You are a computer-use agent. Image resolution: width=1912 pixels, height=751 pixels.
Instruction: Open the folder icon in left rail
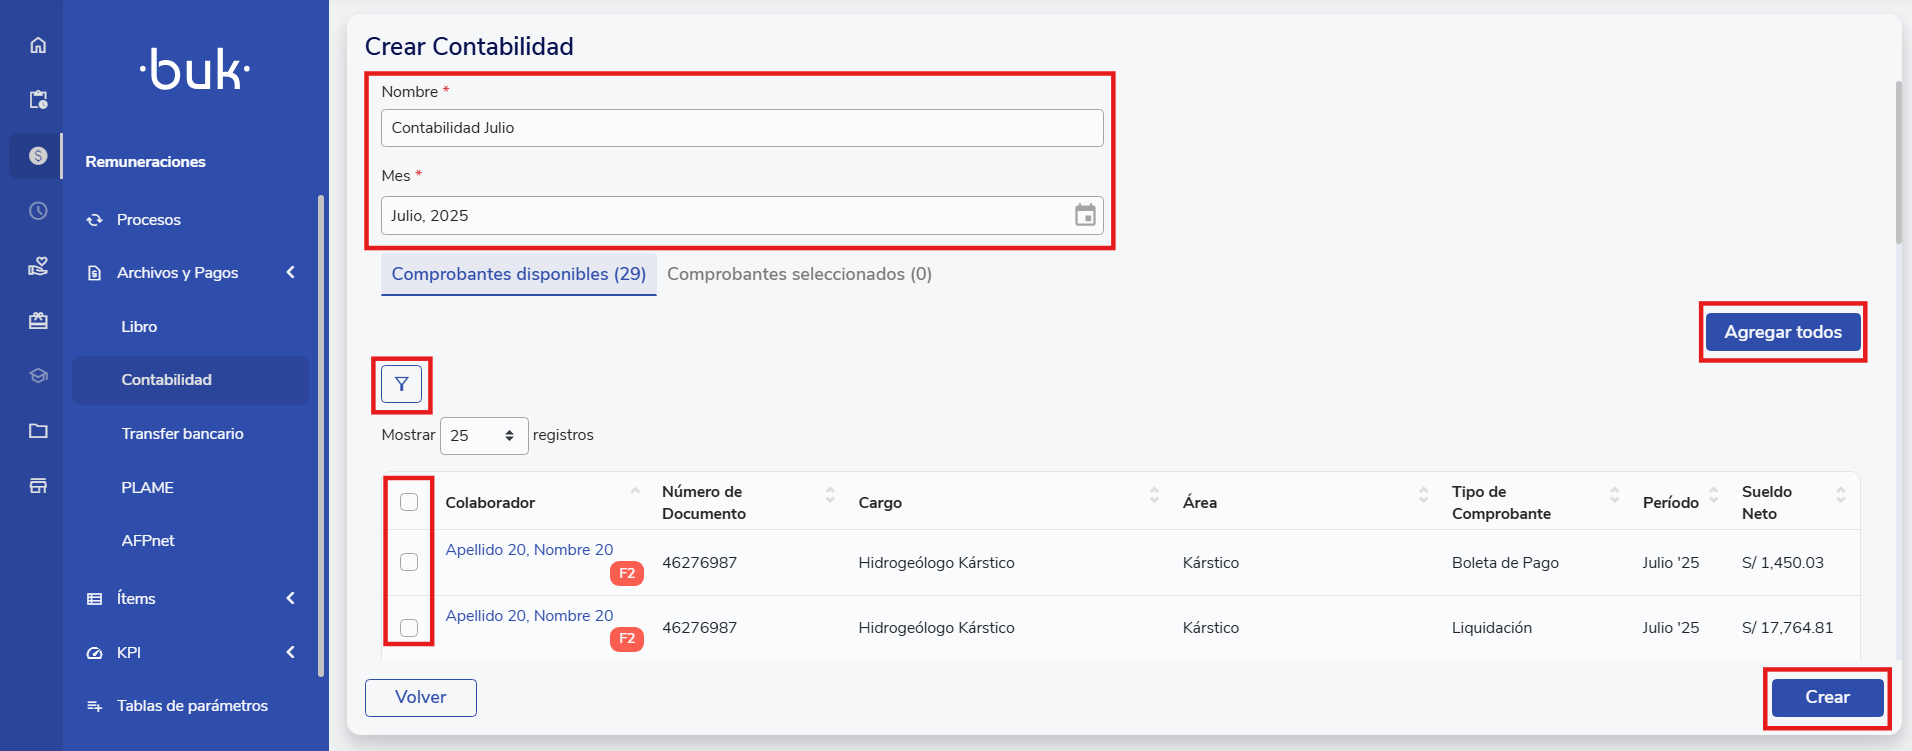click(38, 431)
